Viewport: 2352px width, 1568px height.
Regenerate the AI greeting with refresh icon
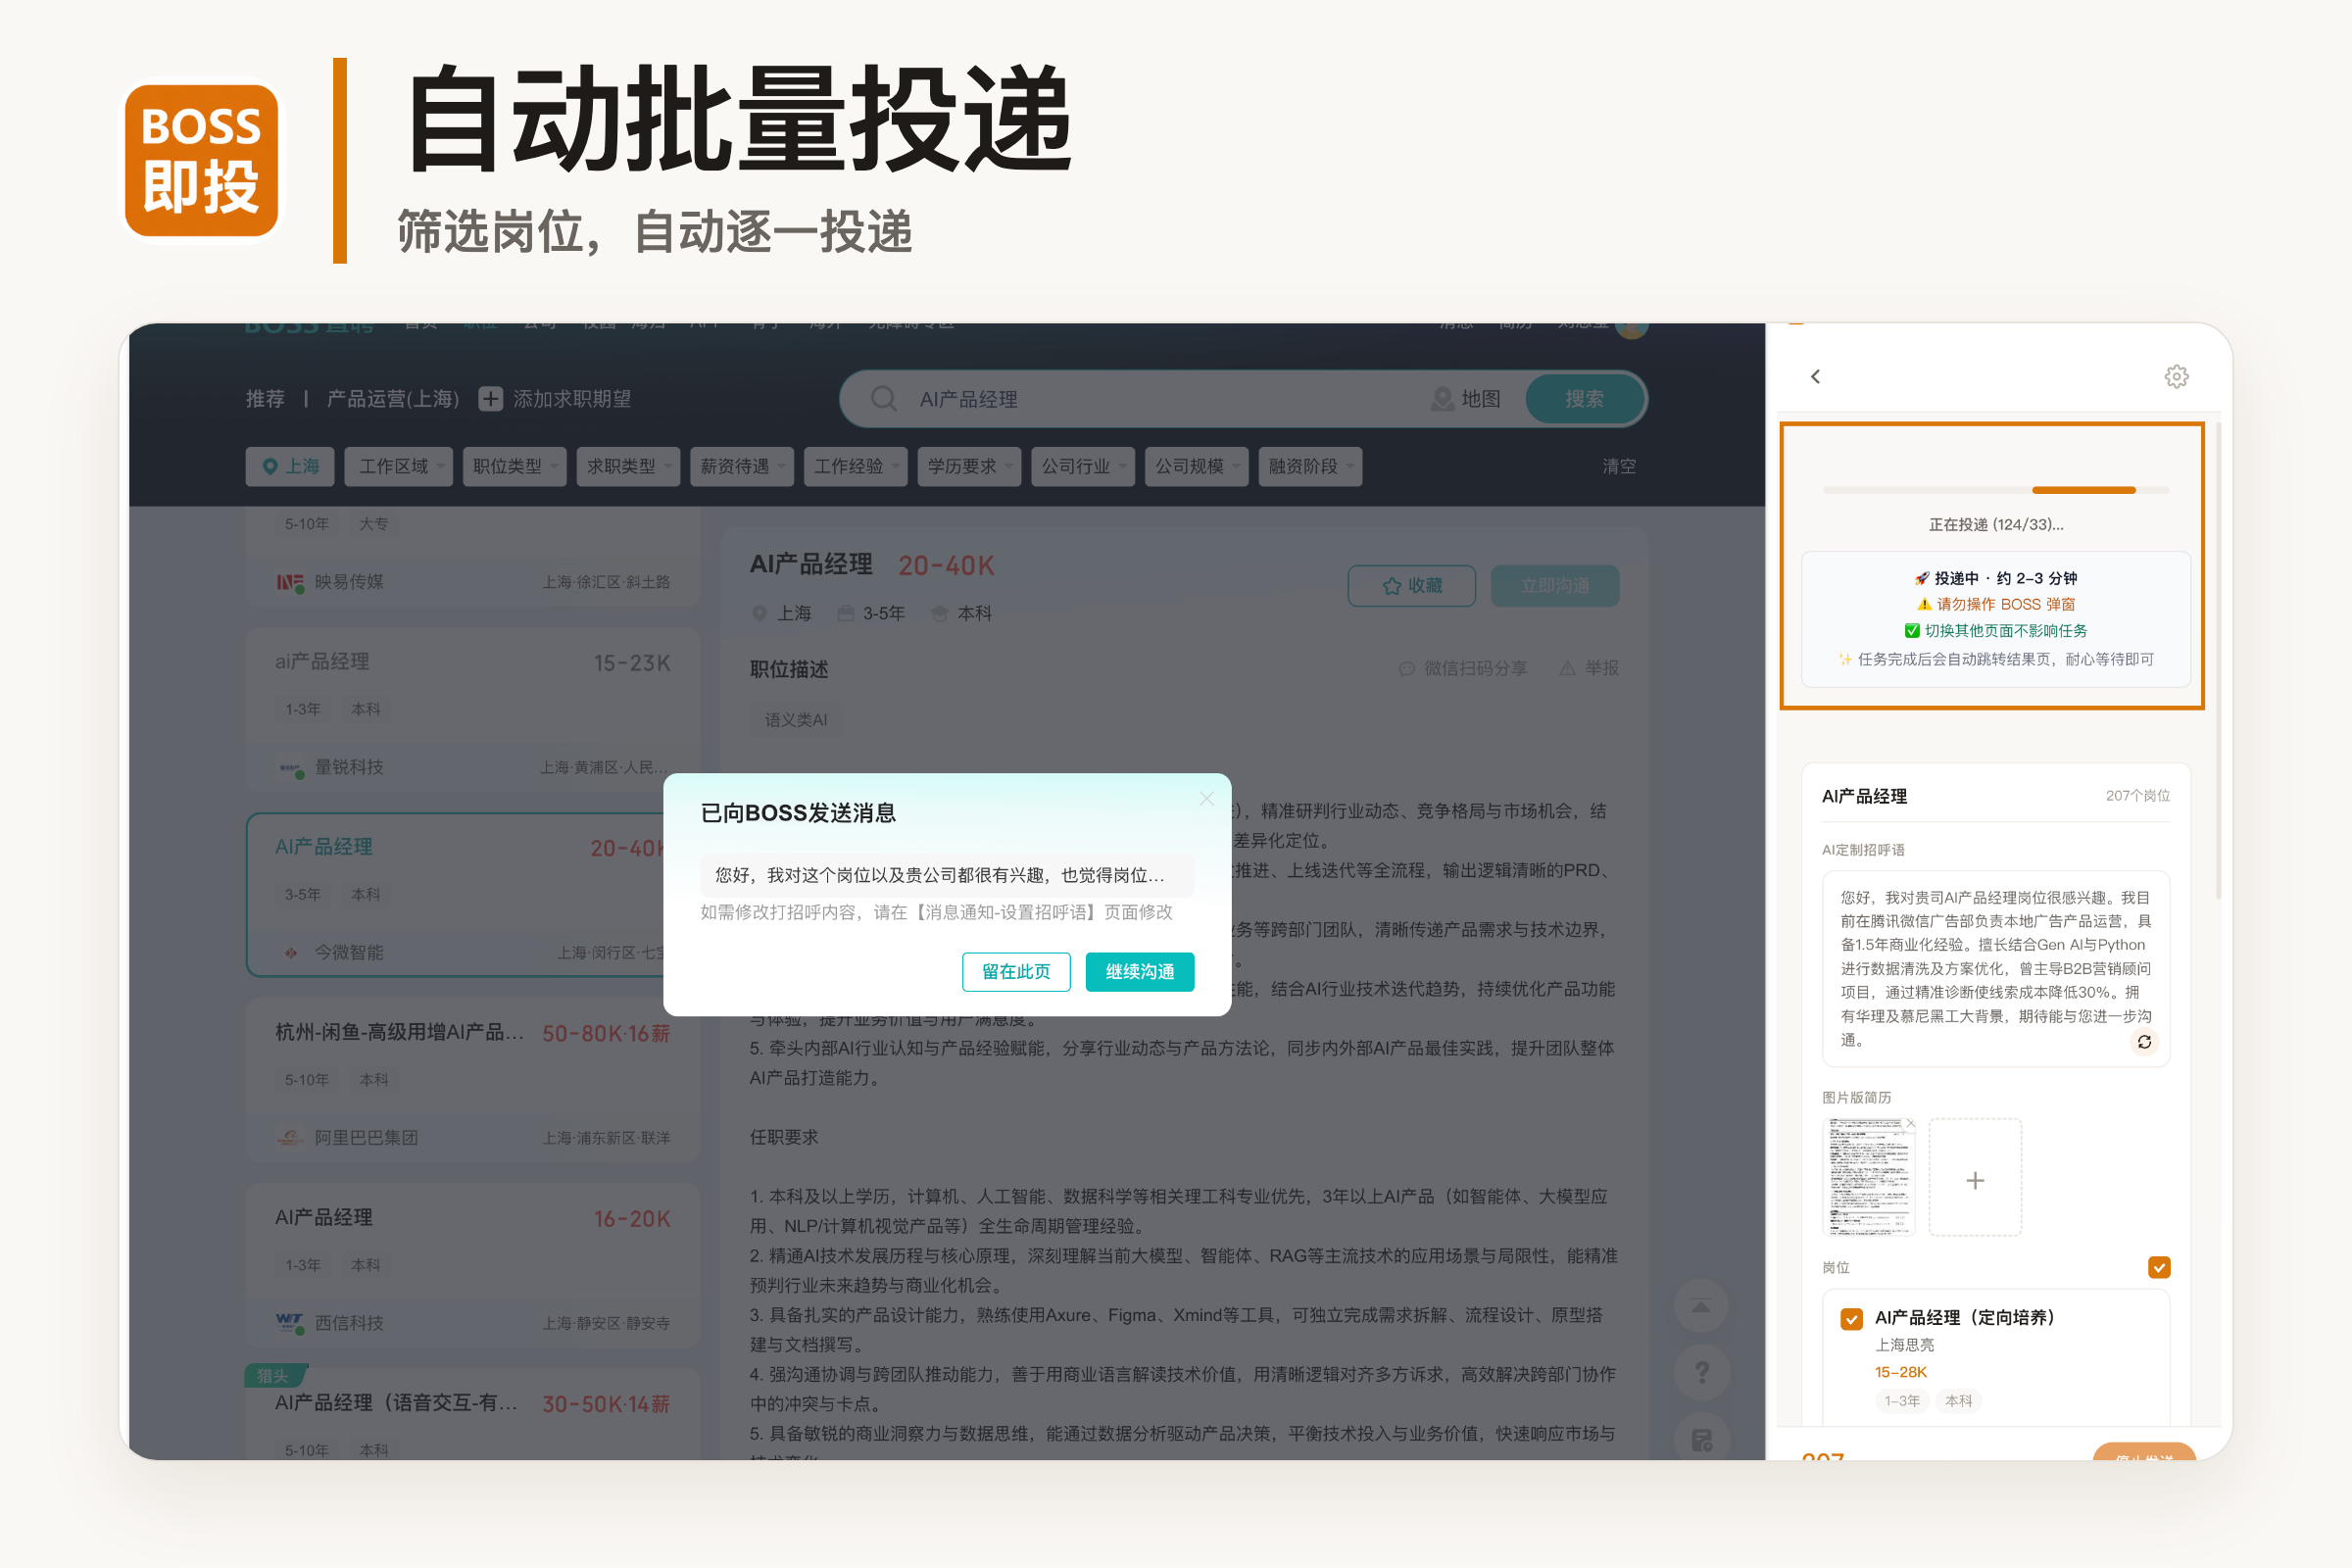tap(2144, 1041)
